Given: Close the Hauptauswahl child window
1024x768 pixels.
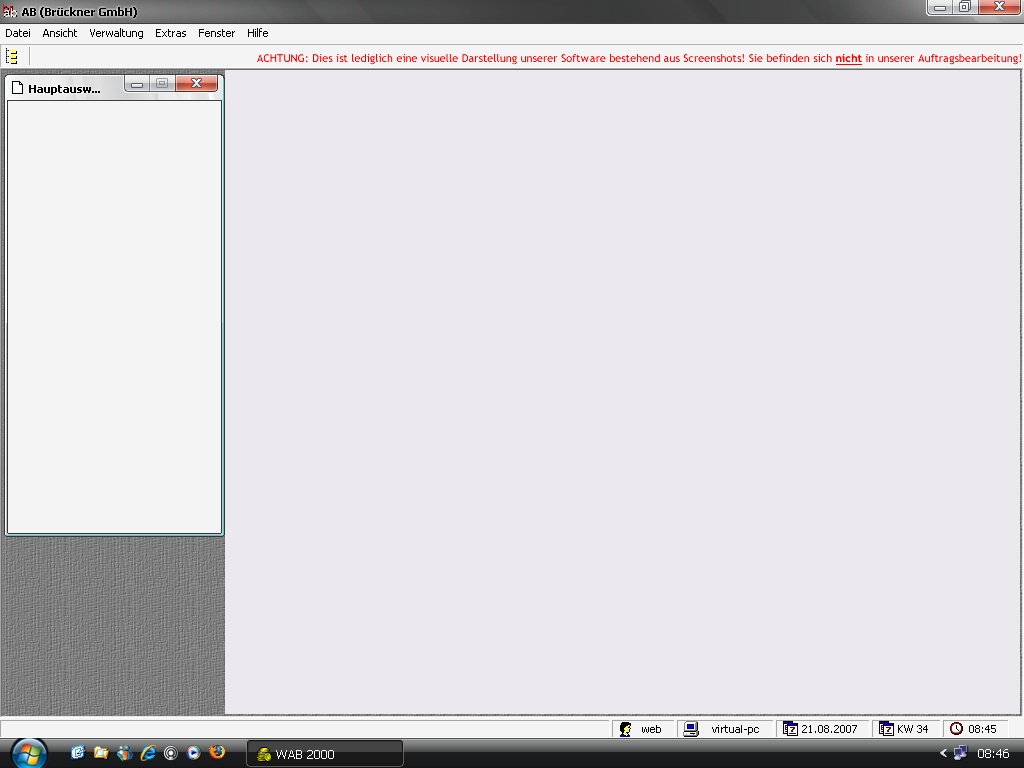Looking at the screenshot, I should point(196,84).
